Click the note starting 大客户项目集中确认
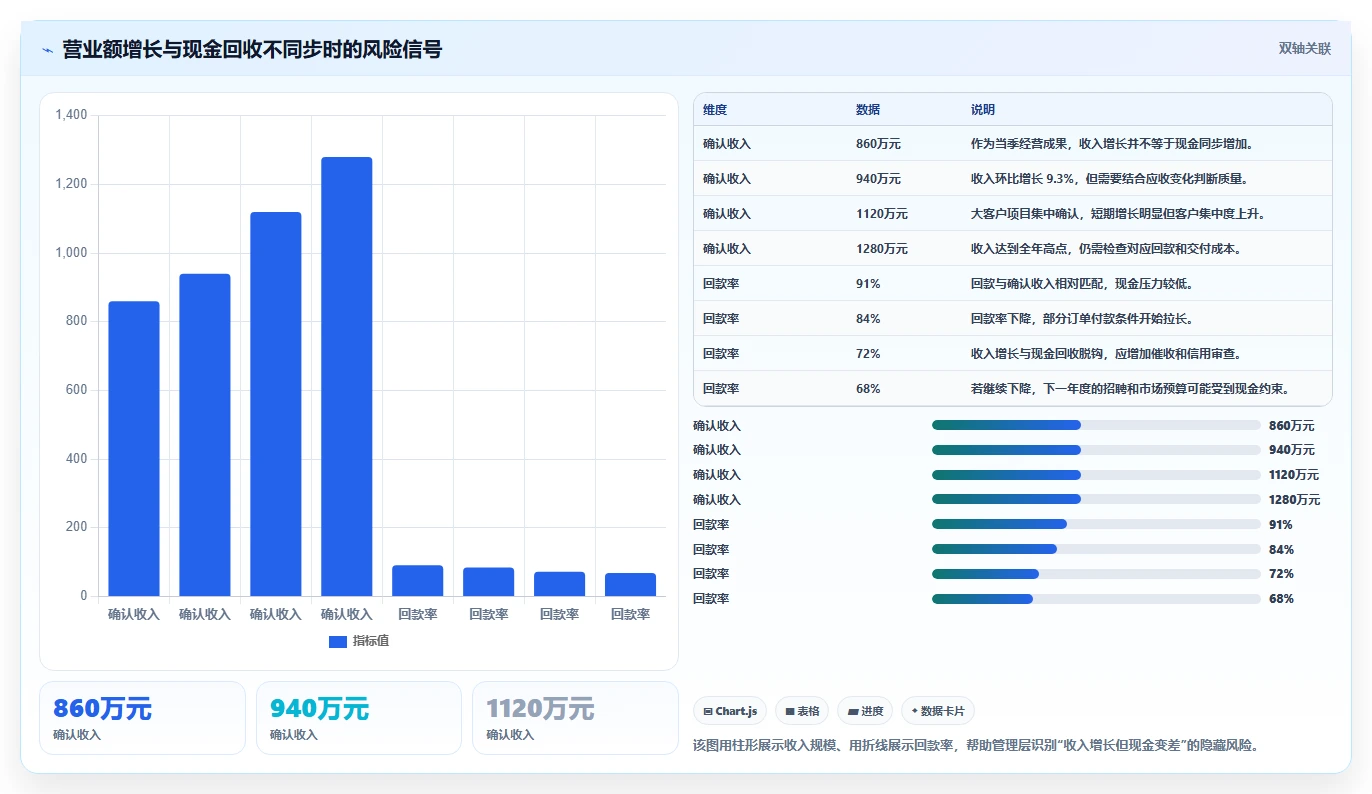 pos(1120,214)
